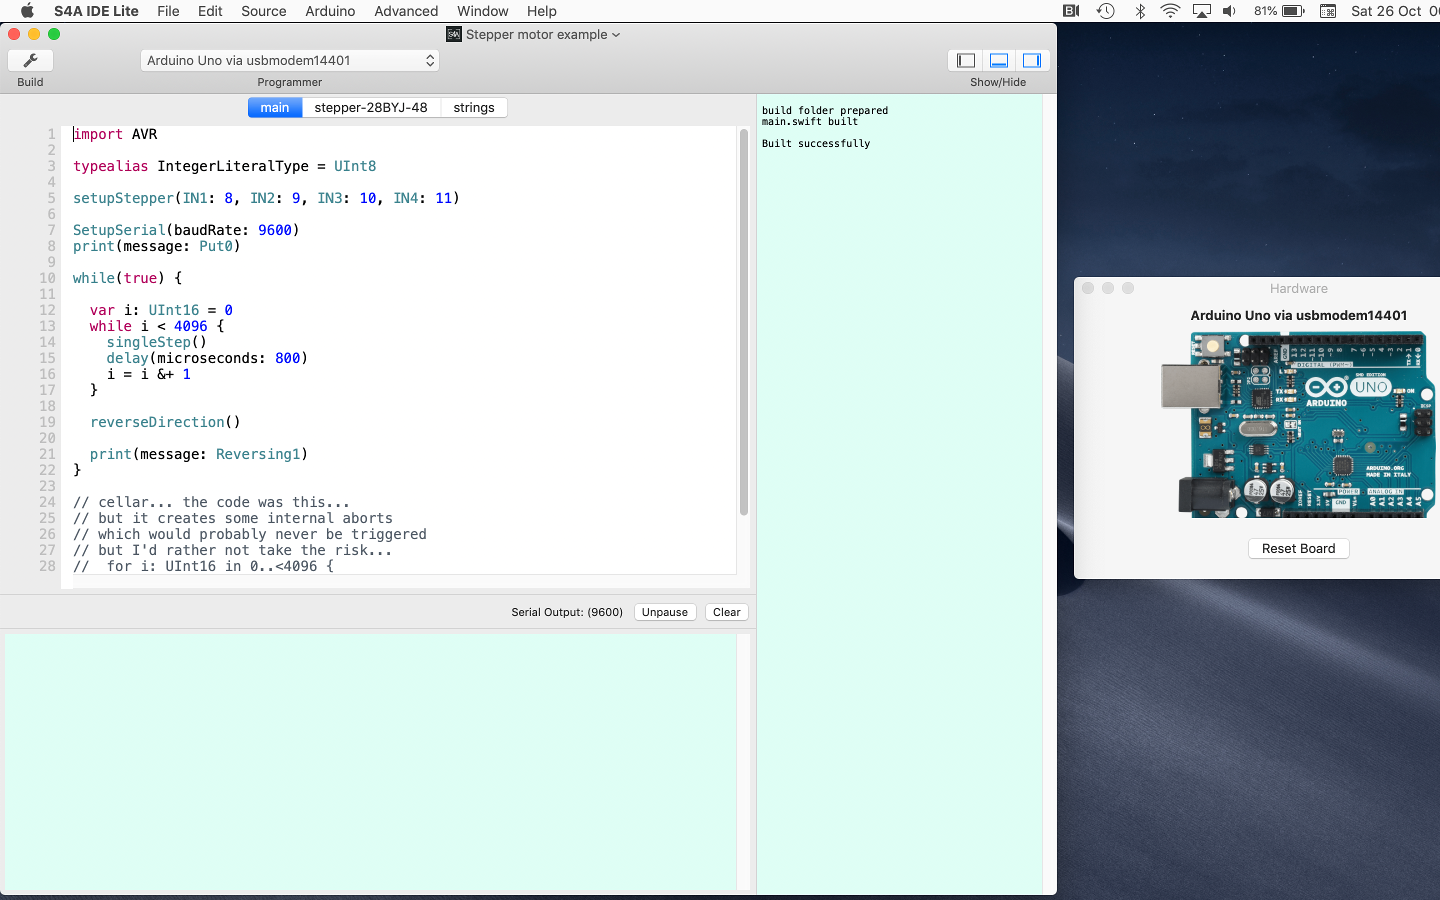1440x900 pixels.
Task: Click the 'main.swift built' log line
Action: [x=810, y=122]
